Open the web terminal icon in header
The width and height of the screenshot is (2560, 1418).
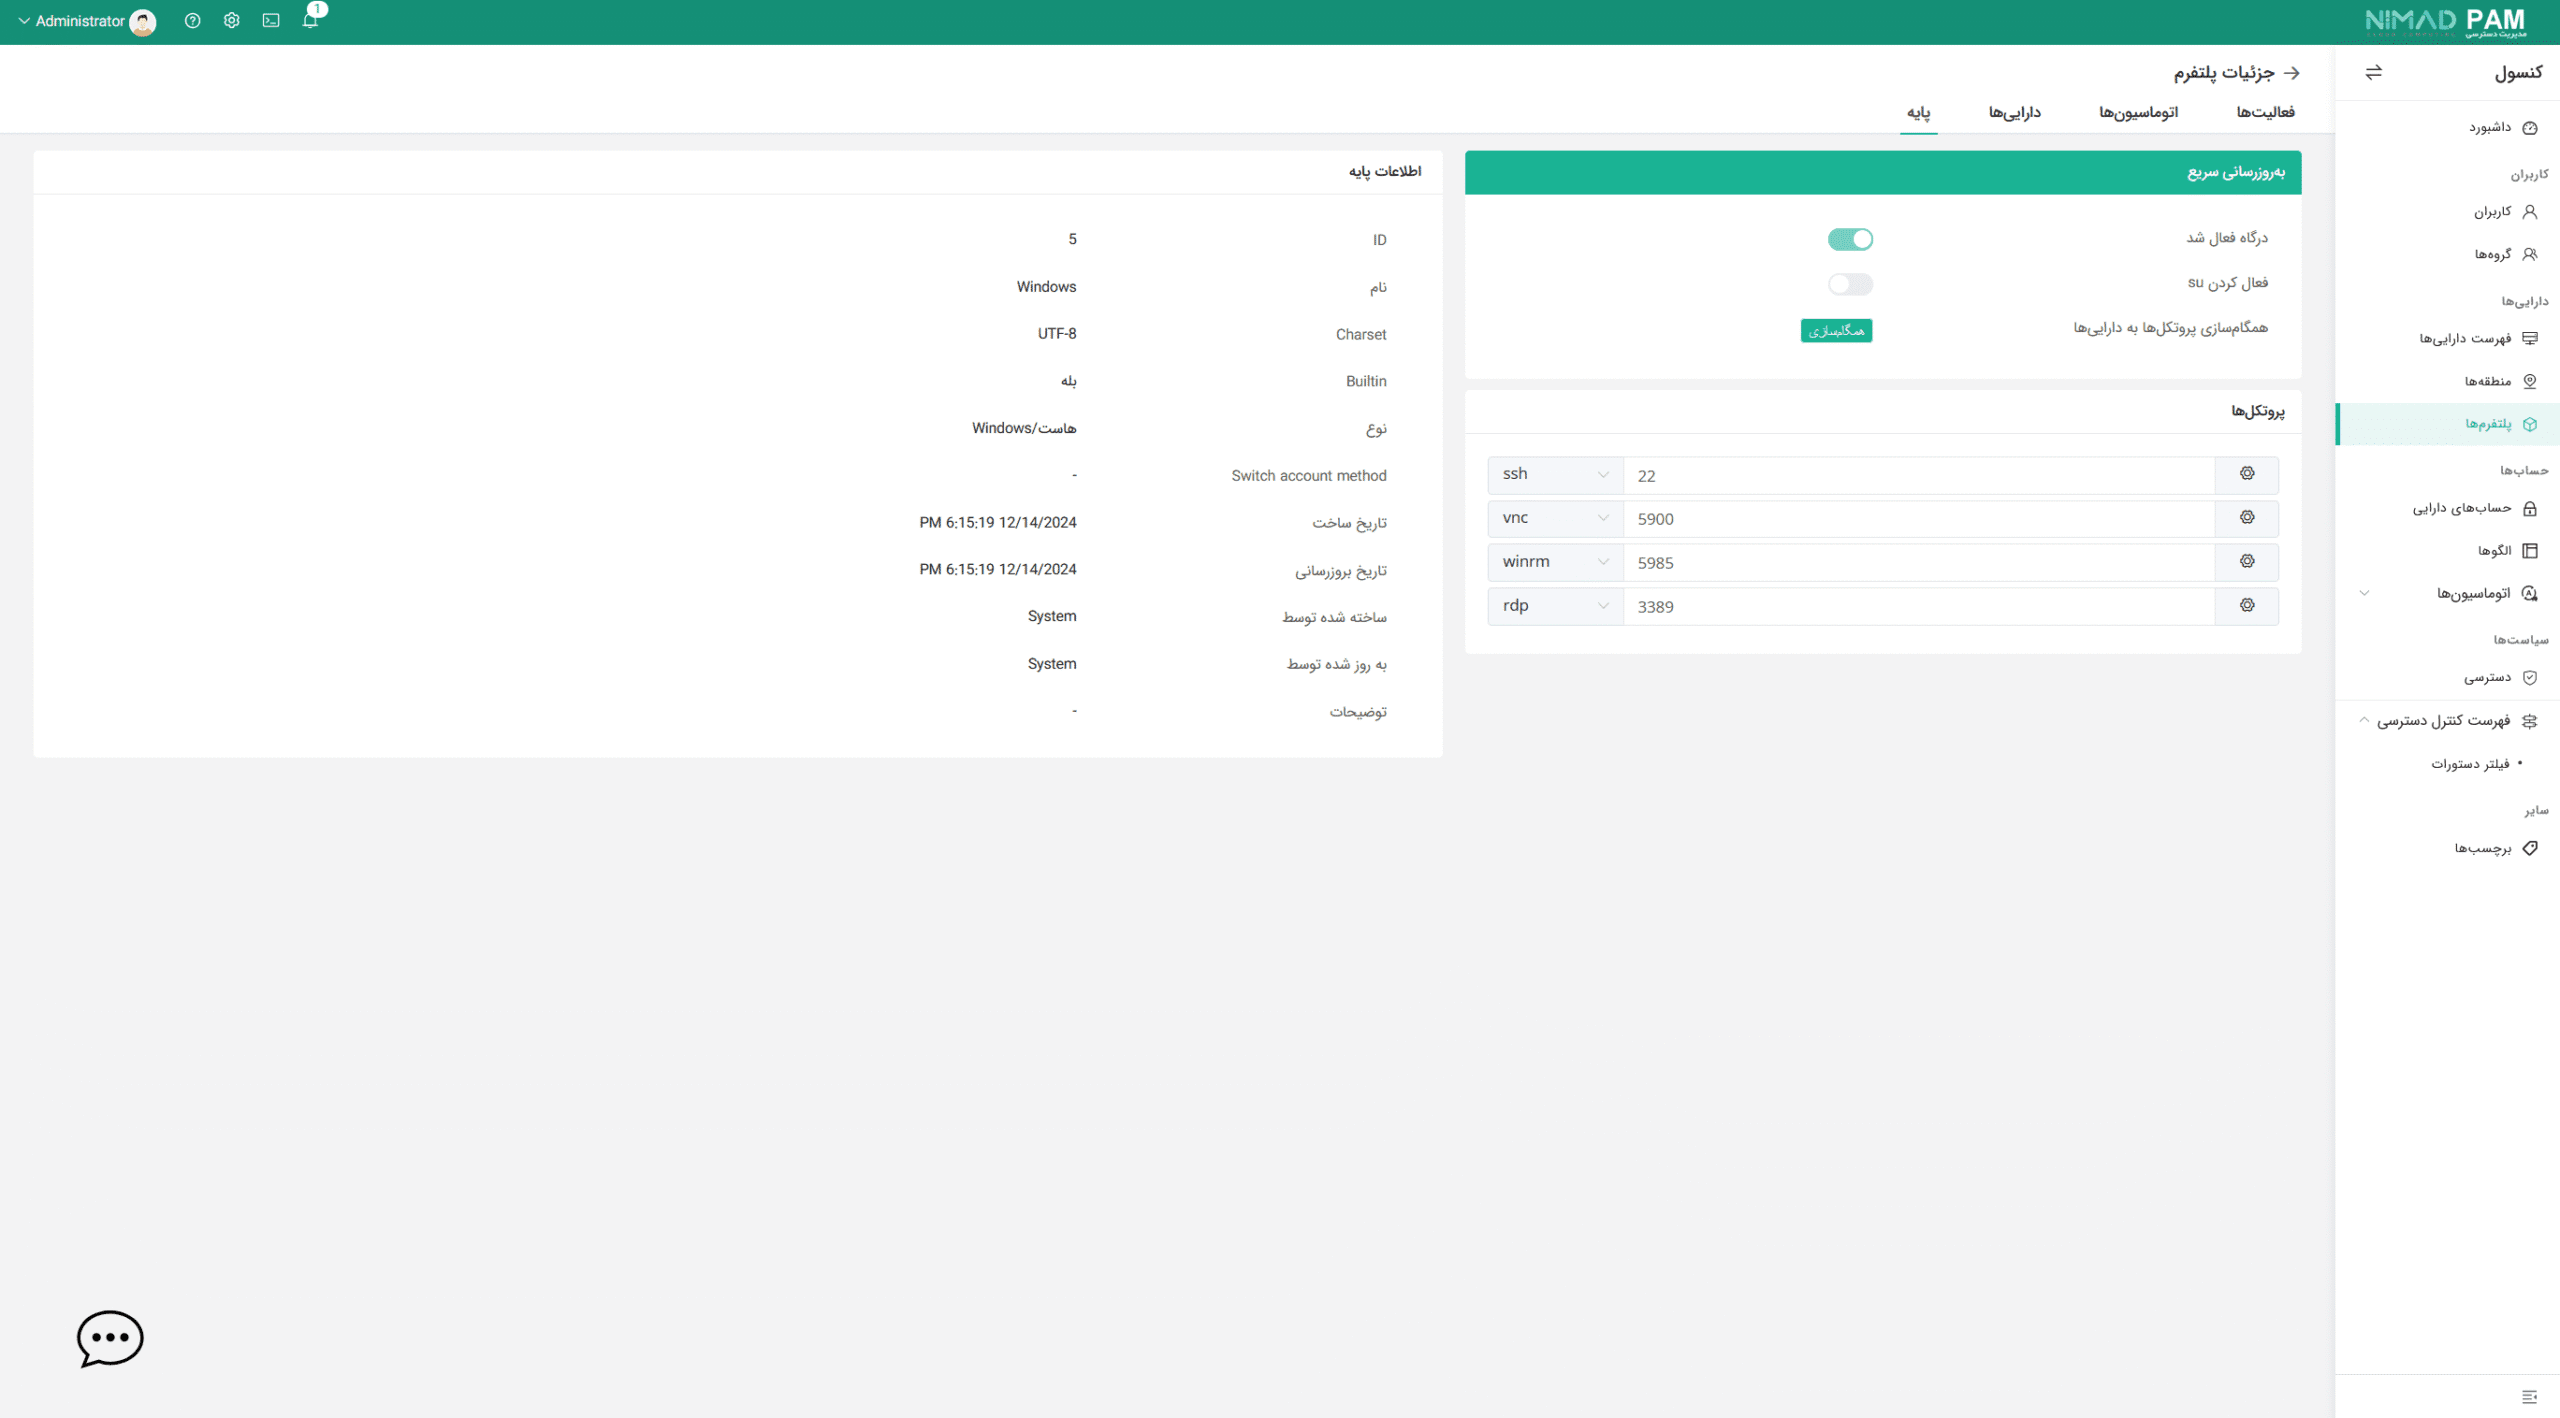(271, 21)
